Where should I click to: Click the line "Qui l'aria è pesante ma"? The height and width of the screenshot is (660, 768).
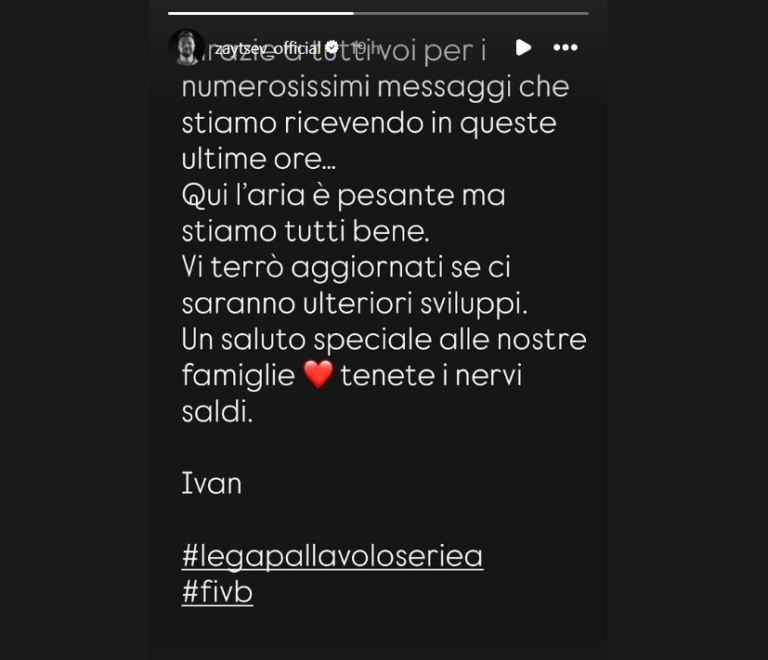pos(343,195)
